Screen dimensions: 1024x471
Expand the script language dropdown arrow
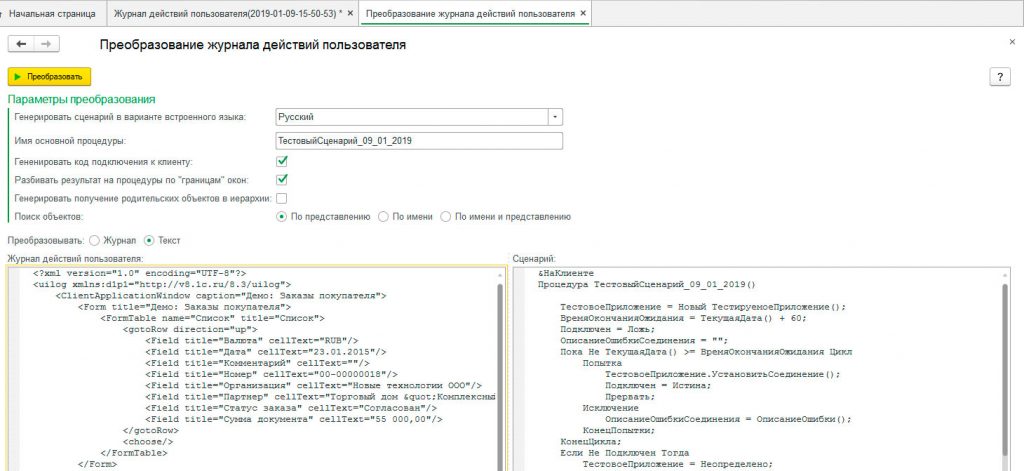555,116
